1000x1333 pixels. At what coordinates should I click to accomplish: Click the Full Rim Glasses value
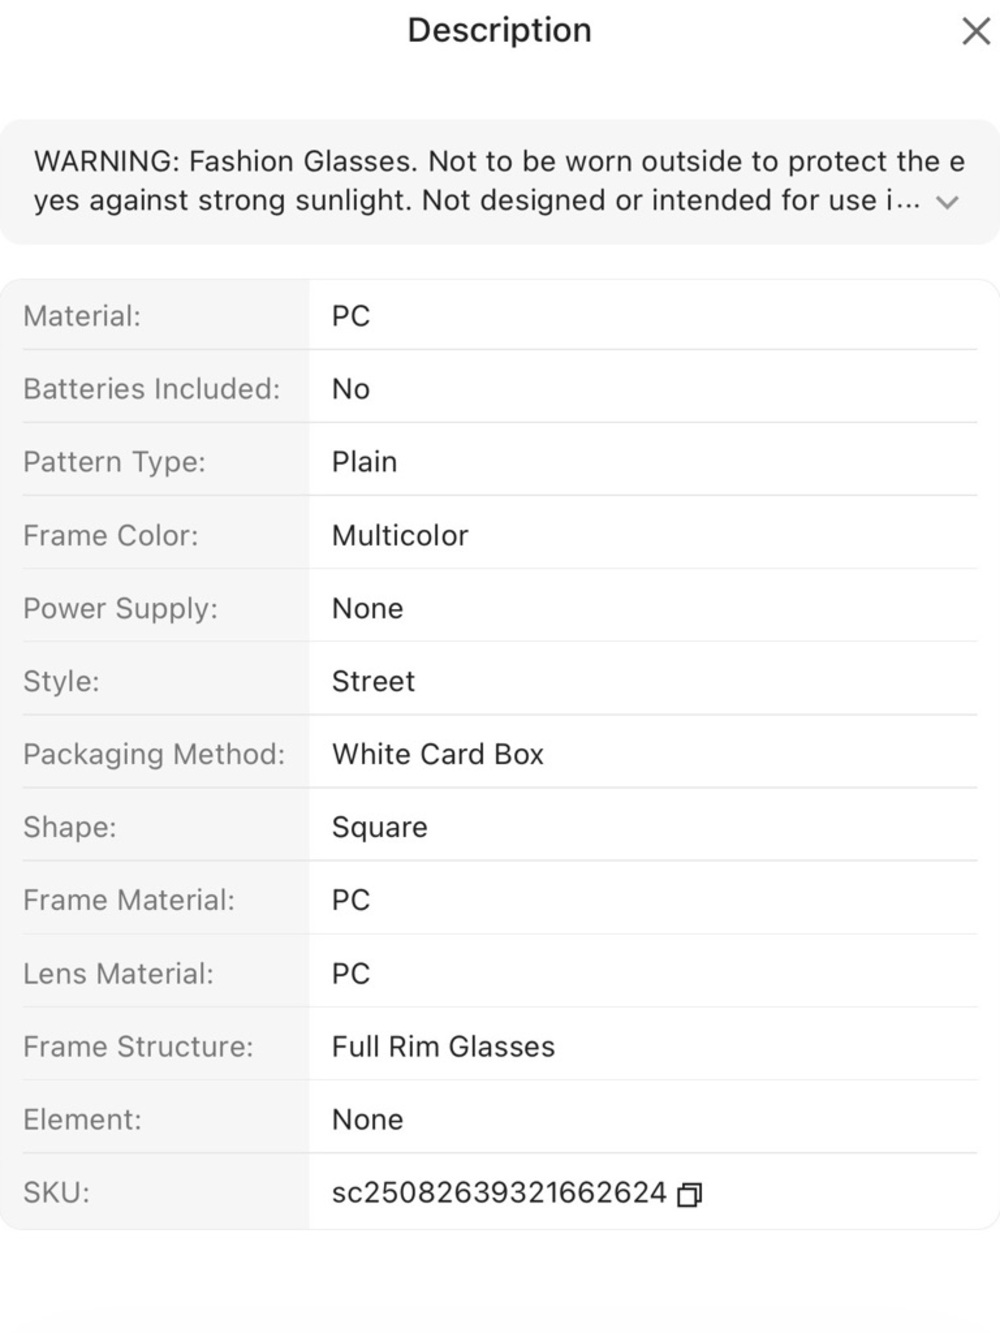pos(443,1046)
